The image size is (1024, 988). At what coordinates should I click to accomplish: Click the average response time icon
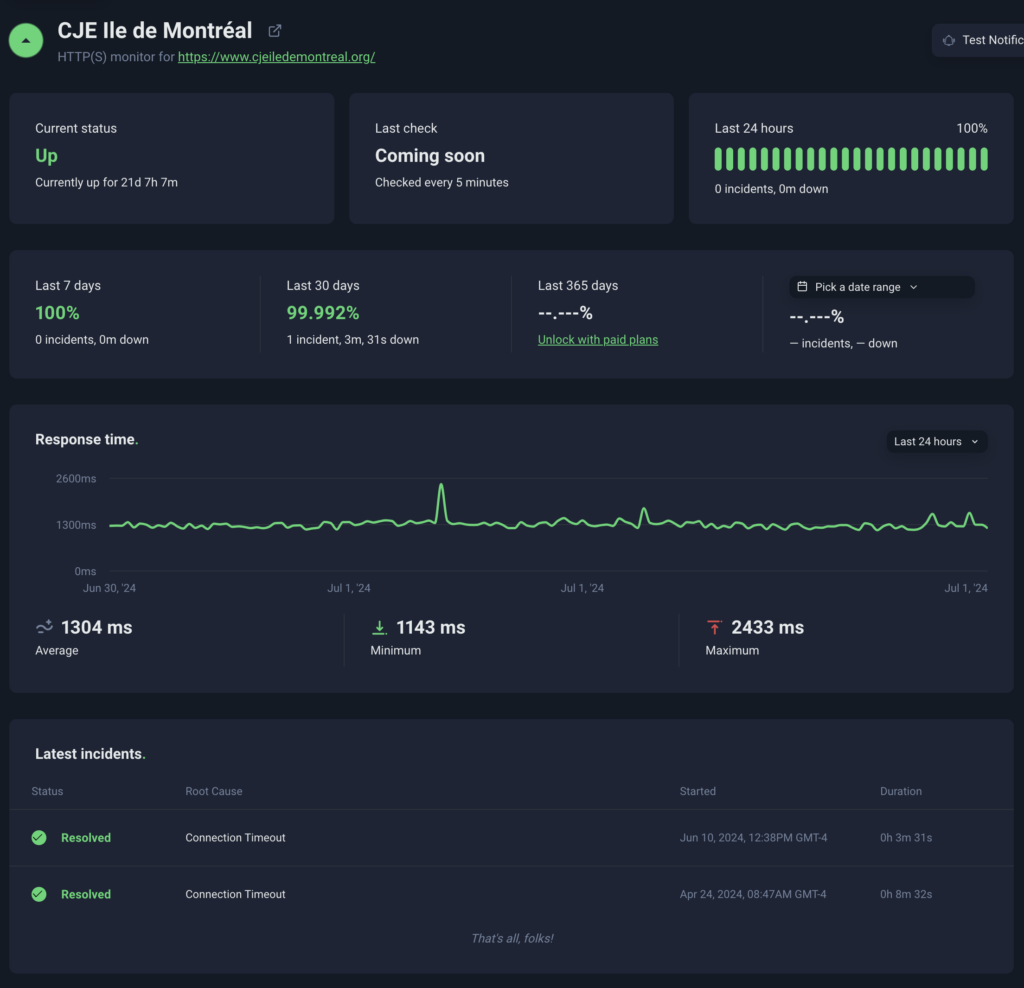point(44,627)
